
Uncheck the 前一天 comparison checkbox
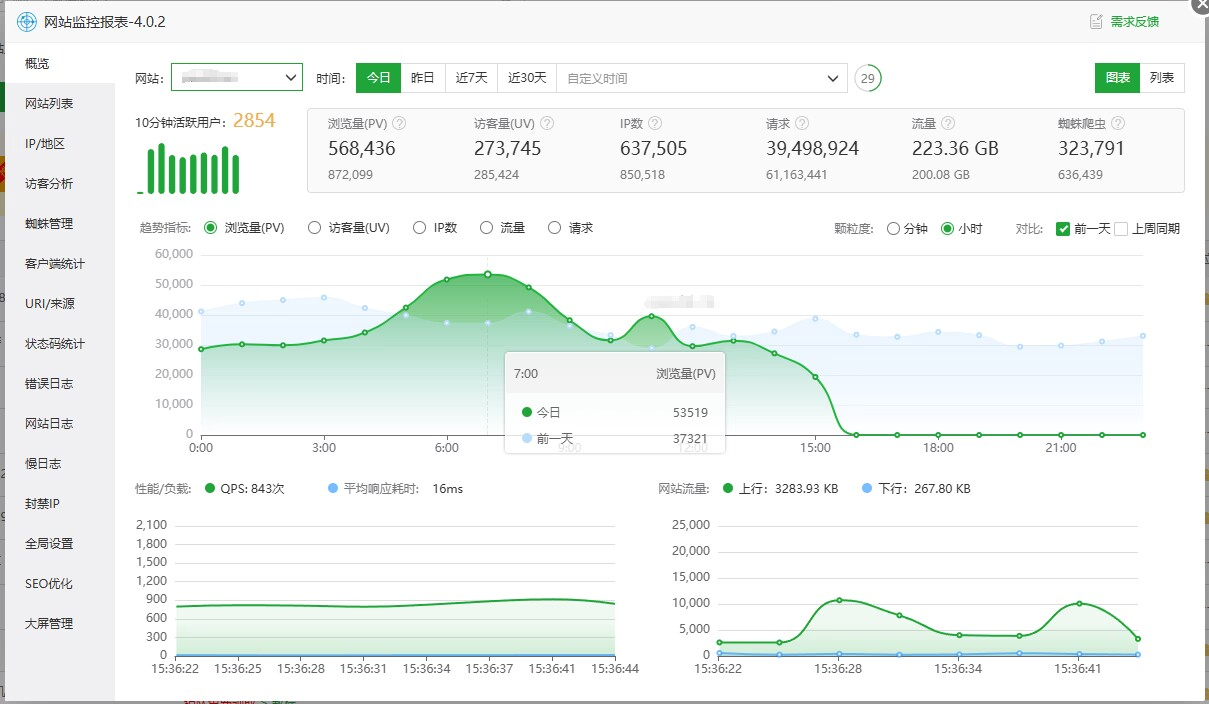click(x=1064, y=228)
